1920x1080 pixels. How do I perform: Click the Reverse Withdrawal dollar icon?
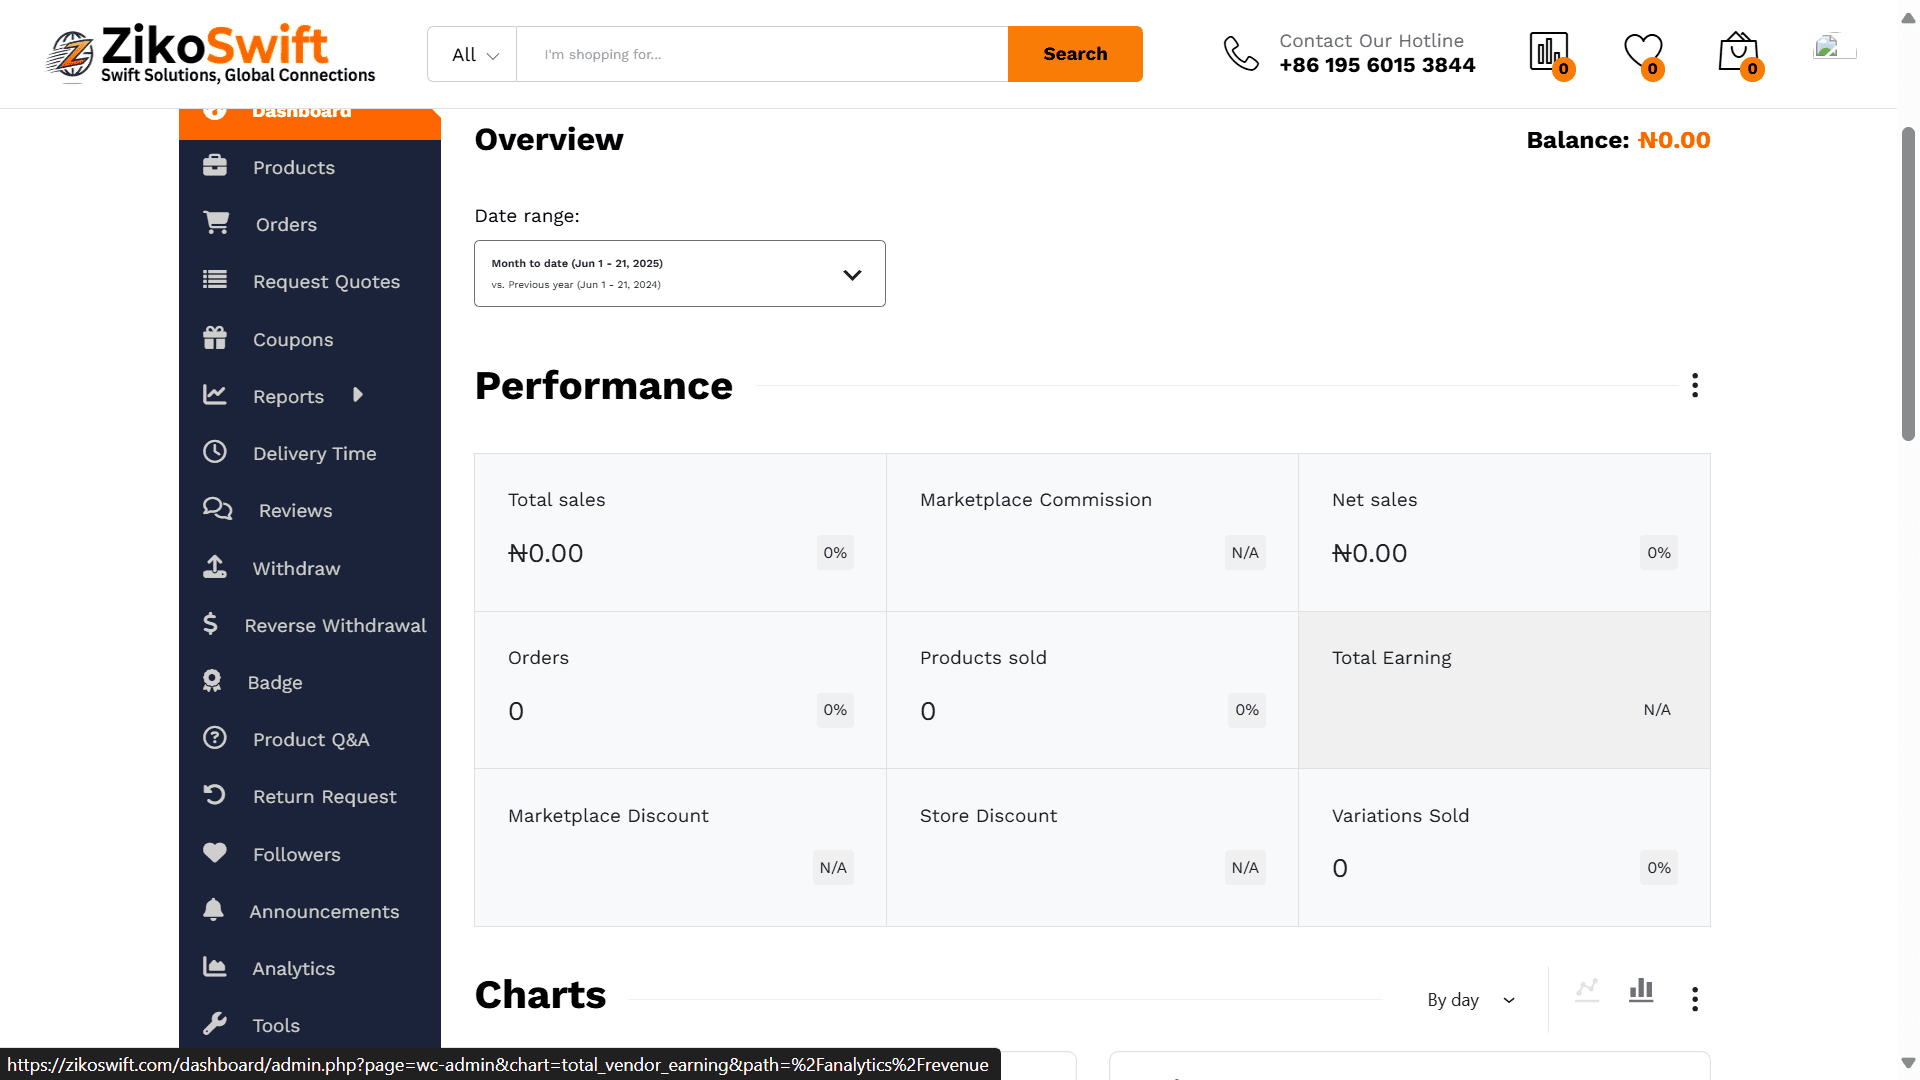click(210, 624)
